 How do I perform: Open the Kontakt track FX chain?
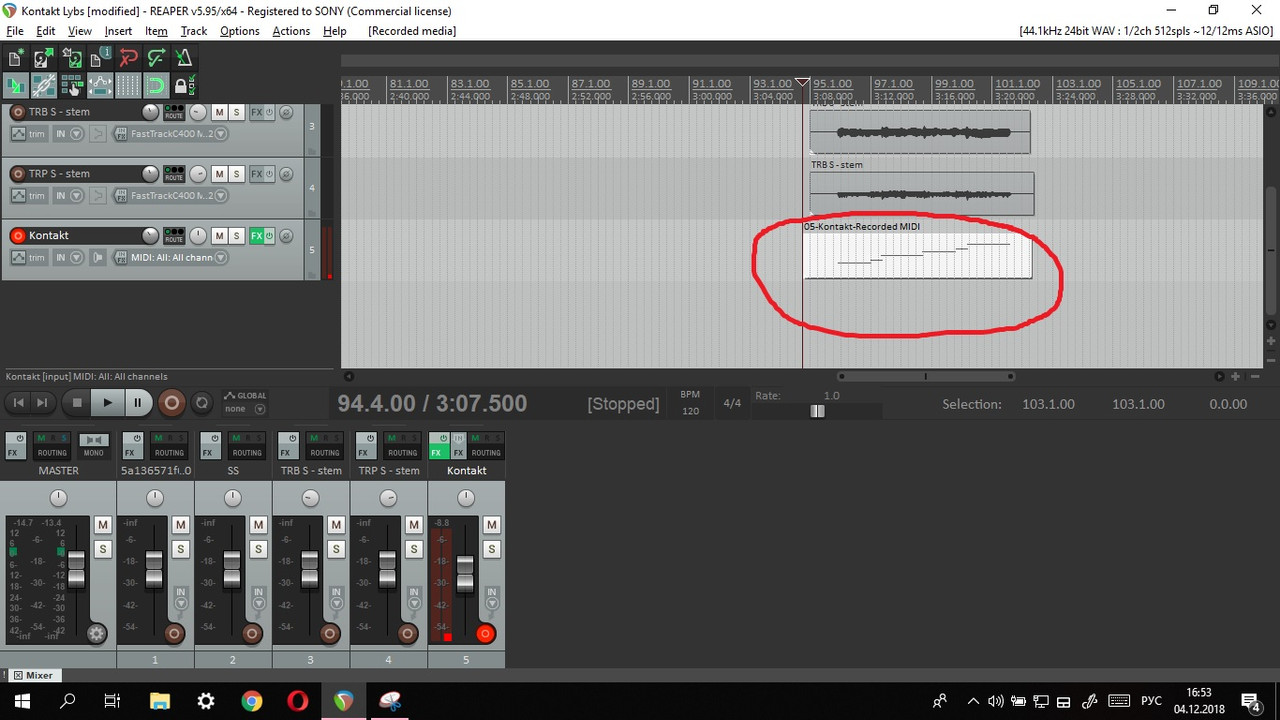click(x=256, y=236)
